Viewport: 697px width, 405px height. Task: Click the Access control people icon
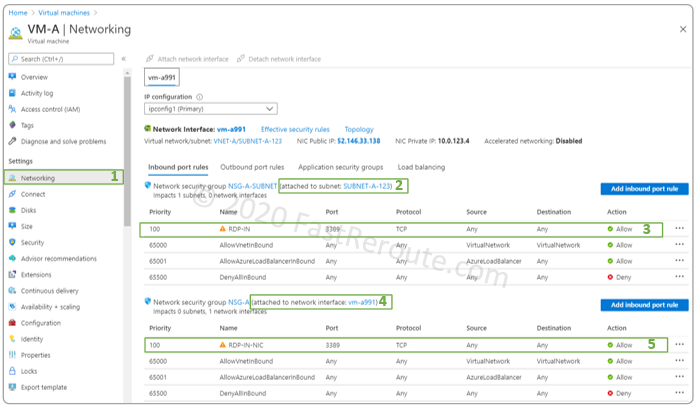click(12, 108)
